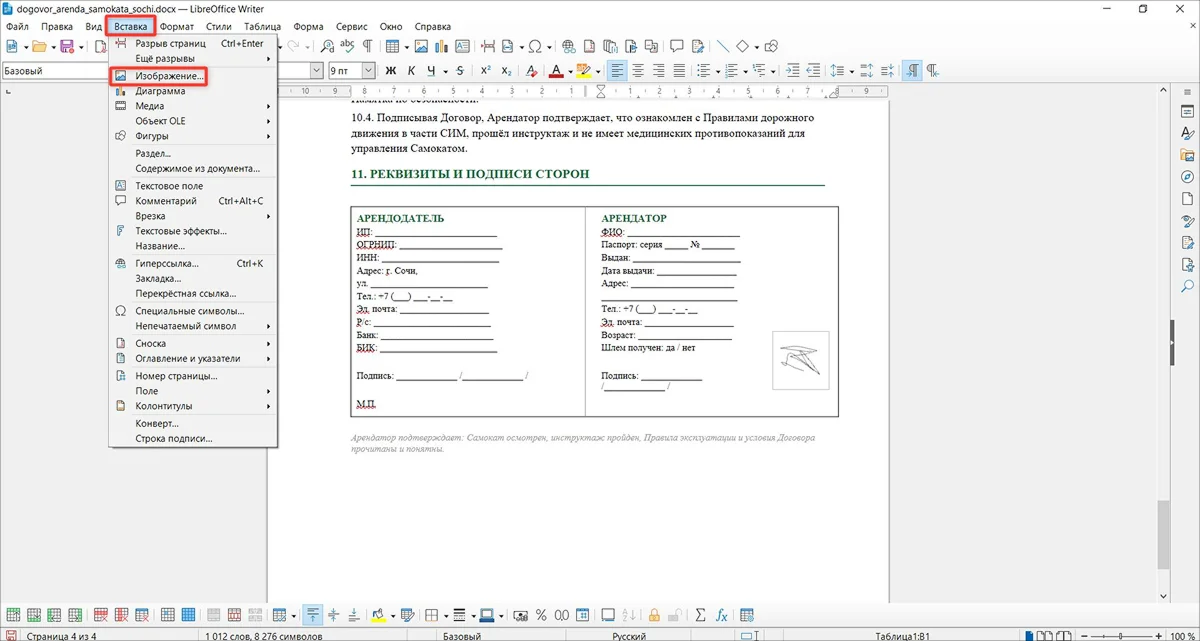
Task: Click the superscript x² icon
Action: pyautogui.click(x=485, y=71)
